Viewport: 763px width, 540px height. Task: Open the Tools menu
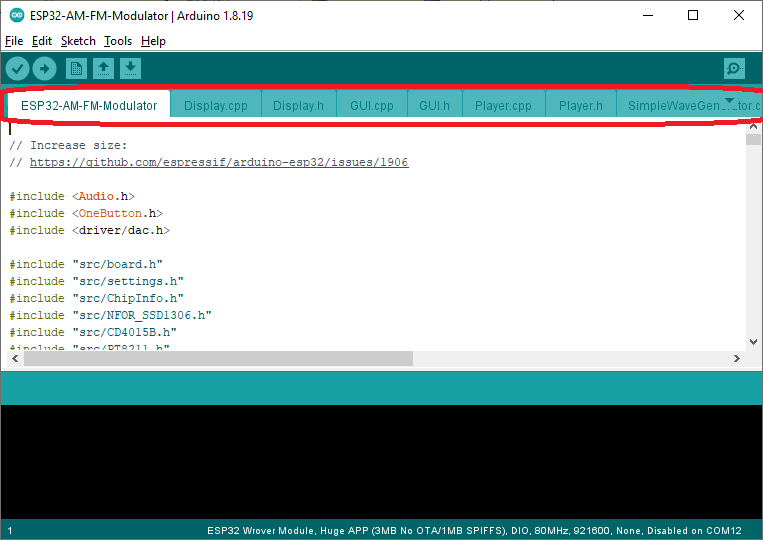tap(118, 41)
